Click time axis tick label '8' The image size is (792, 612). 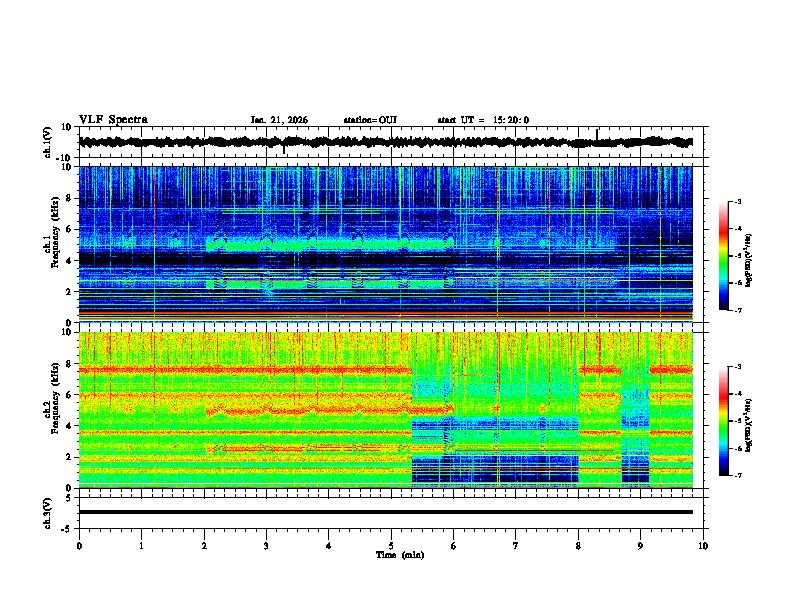578,546
